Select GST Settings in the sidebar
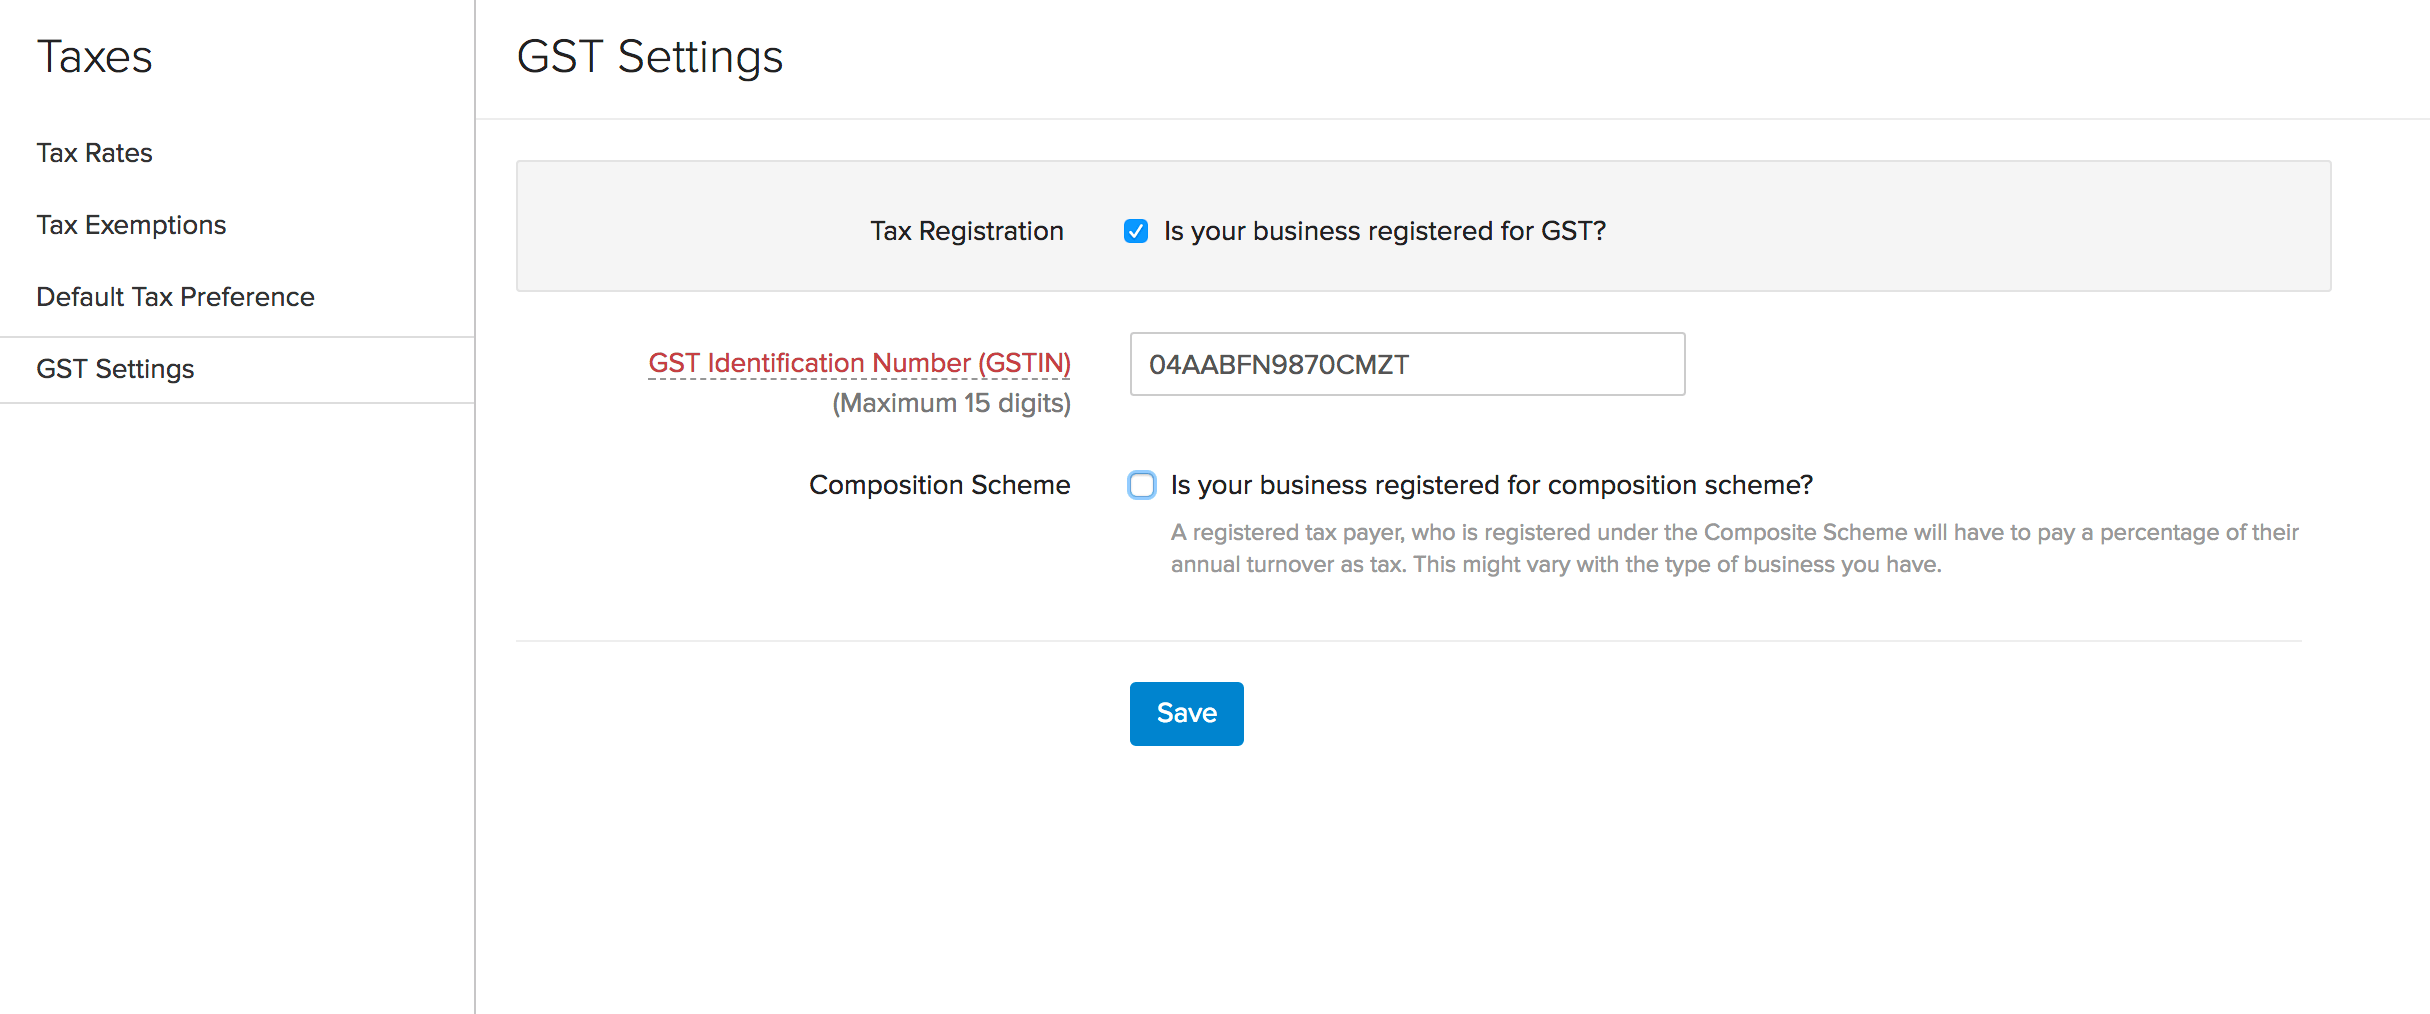Viewport: 2430px width, 1014px height. (115, 369)
